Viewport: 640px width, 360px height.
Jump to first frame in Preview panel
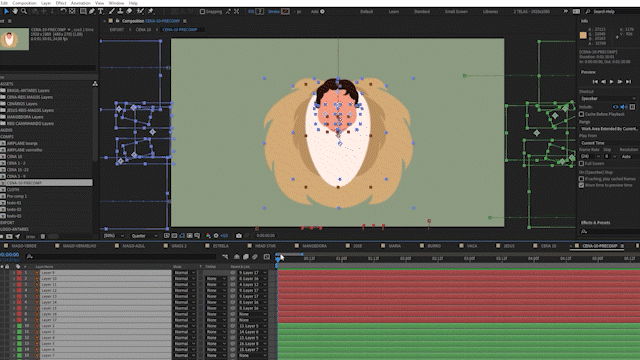[595, 82]
